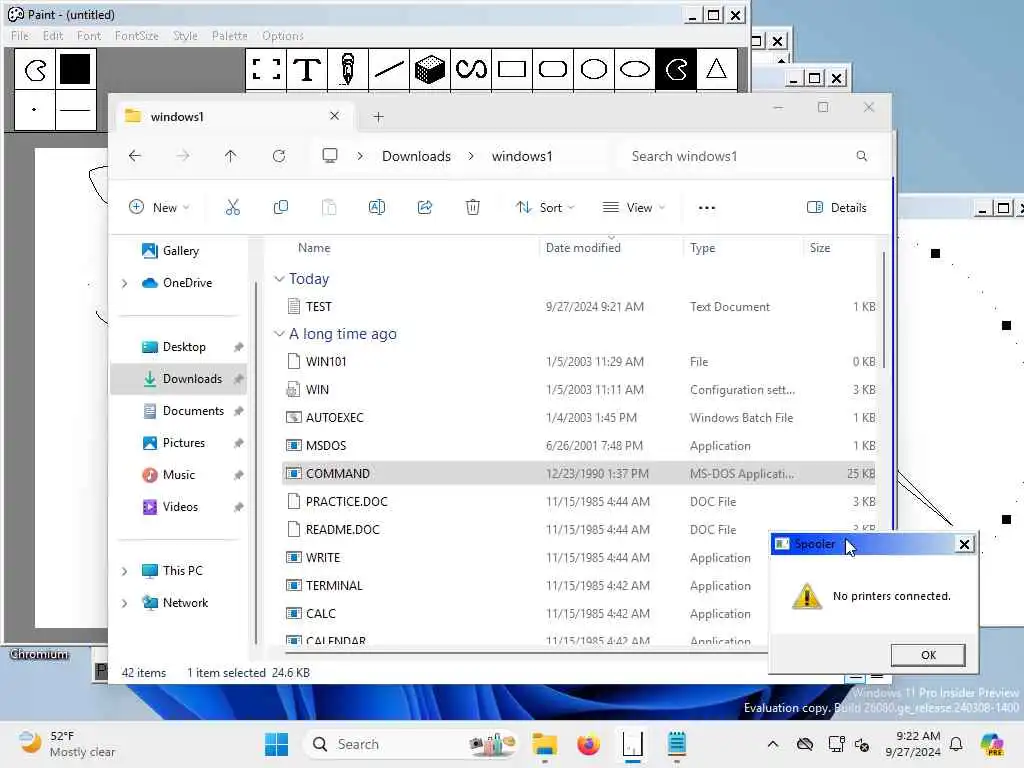This screenshot has height=768, width=1024.
Task: Choose the curve tool in Paint
Action: [x=471, y=69]
